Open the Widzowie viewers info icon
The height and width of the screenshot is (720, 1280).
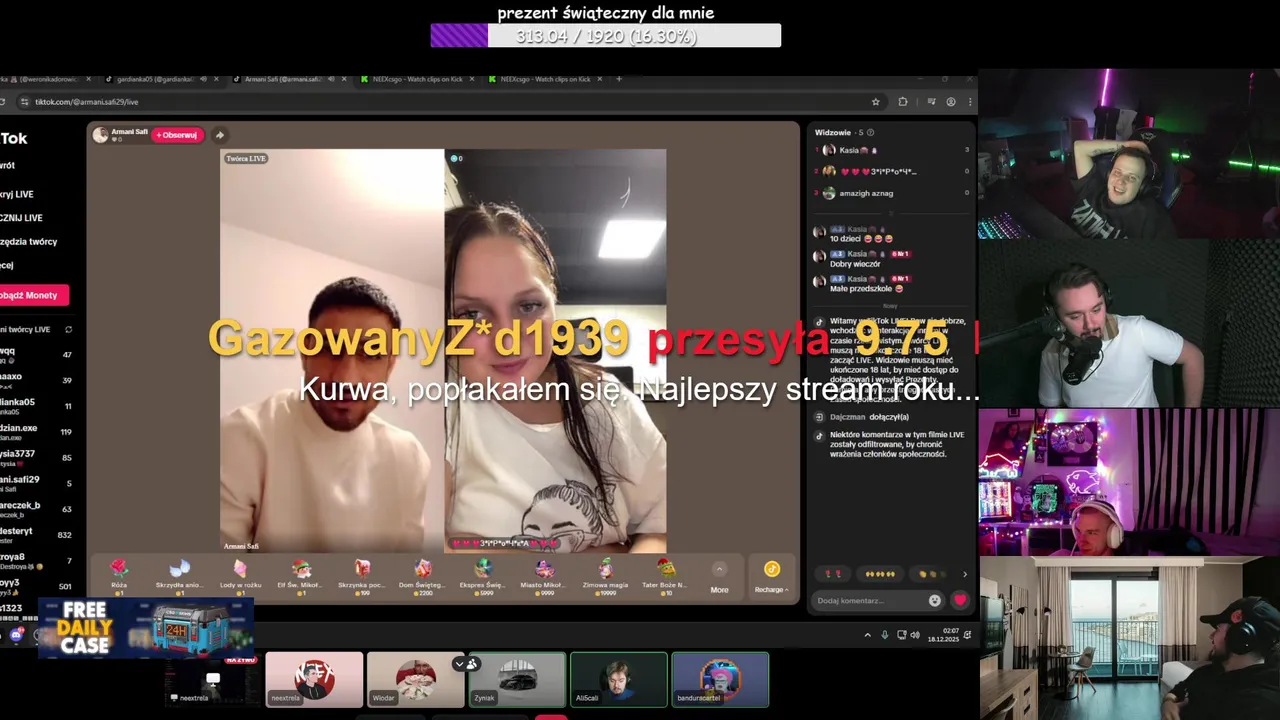(870, 132)
